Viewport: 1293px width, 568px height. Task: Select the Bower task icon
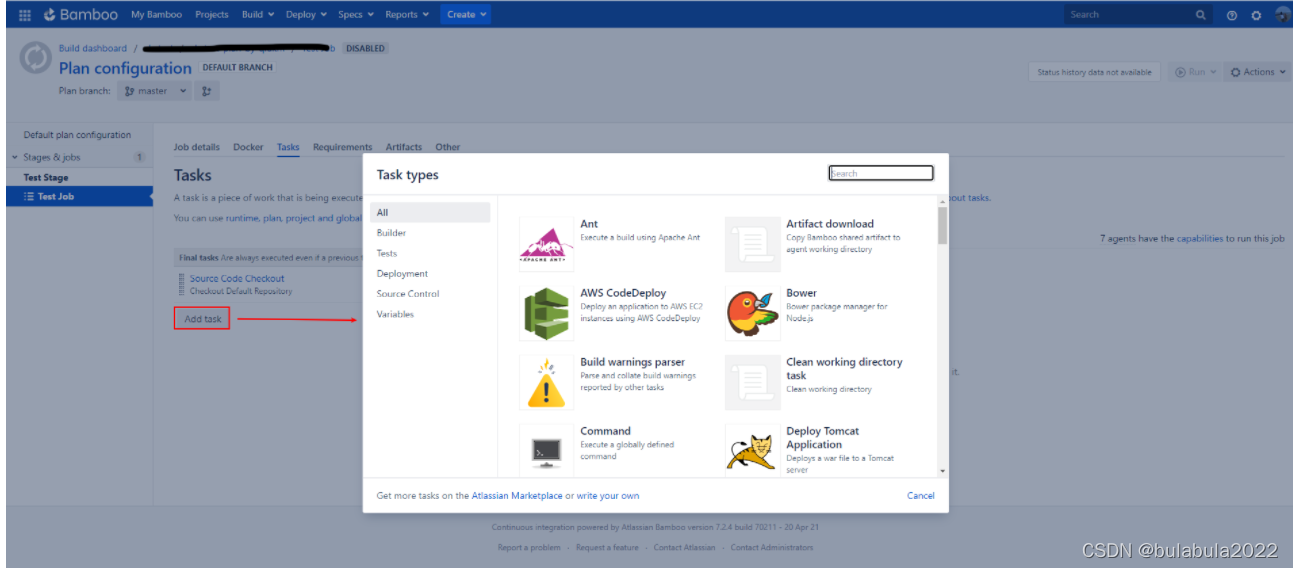752,313
